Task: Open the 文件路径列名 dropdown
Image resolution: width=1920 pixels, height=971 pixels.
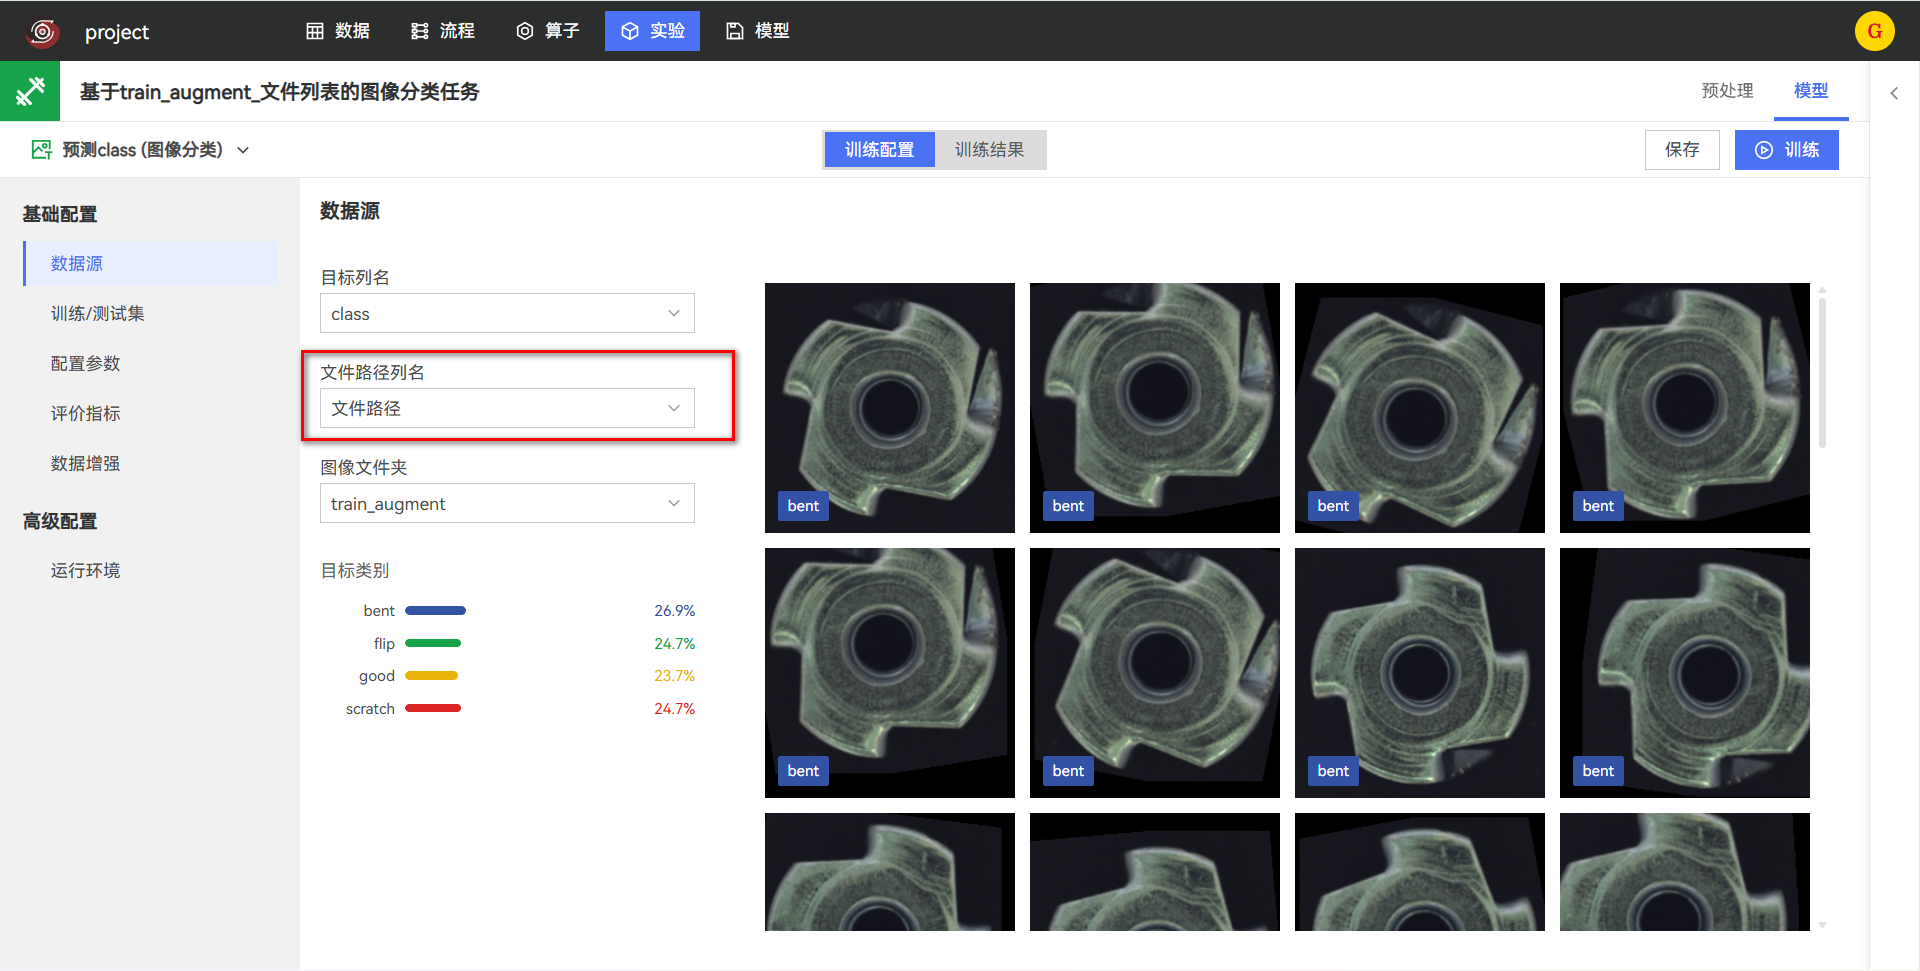Action: pyautogui.click(x=507, y=408)
